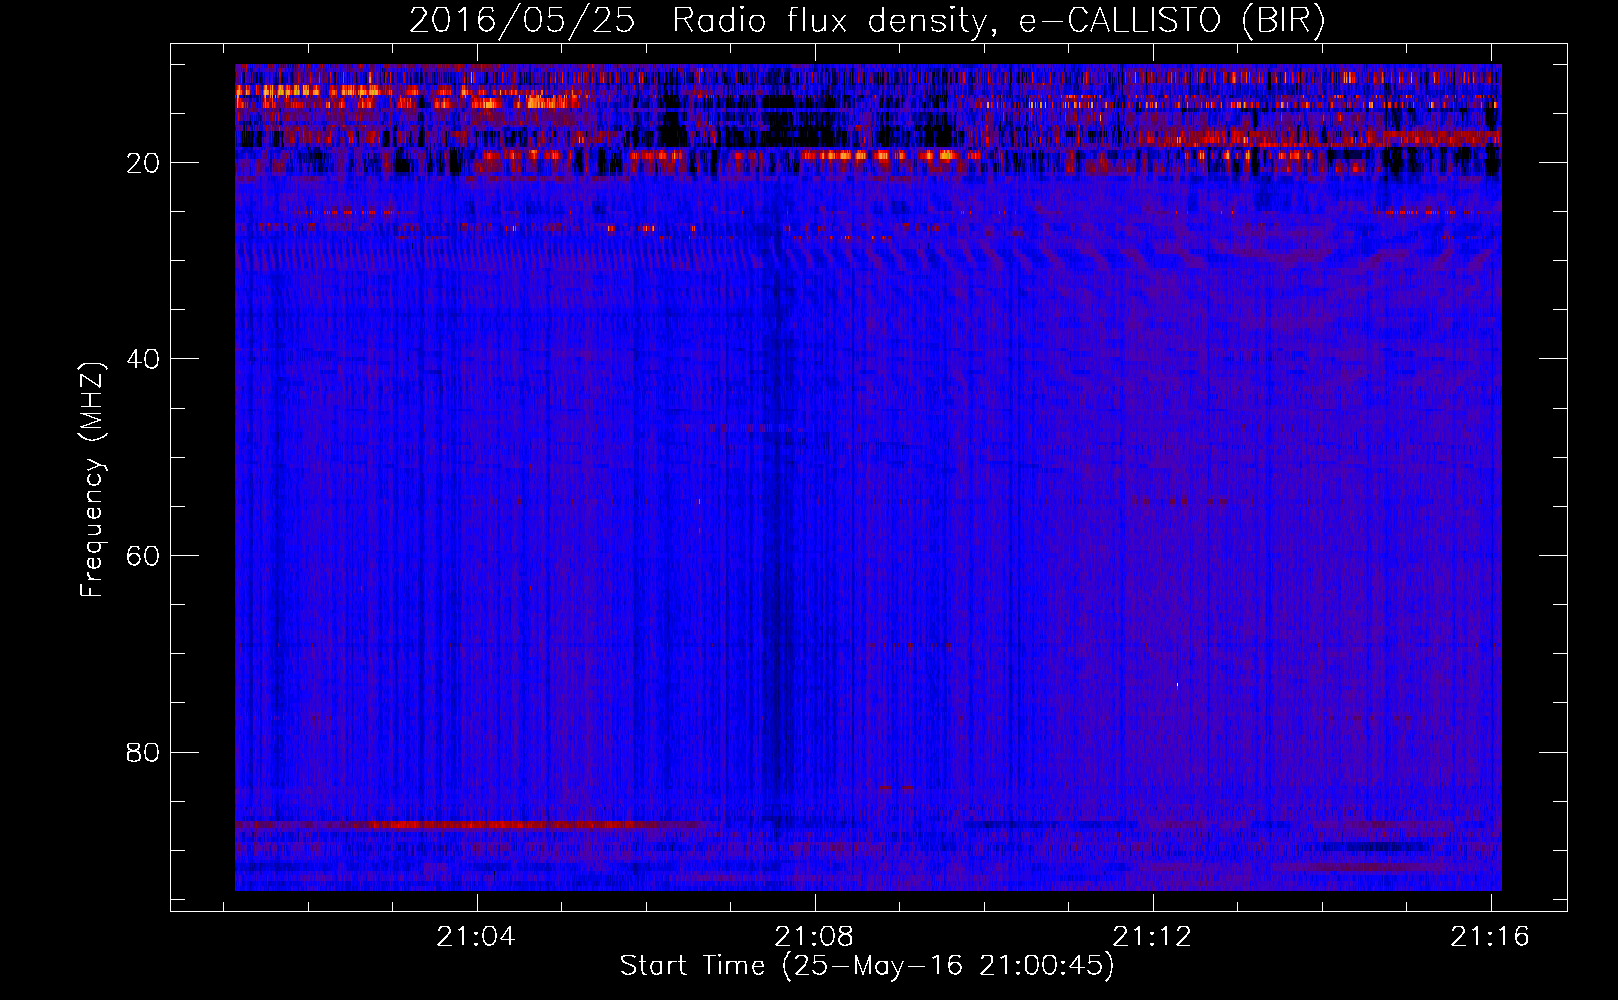
Task: Click the 80 MHz frequency tick label
Action: pyautogui.click(x=144, y=752)
